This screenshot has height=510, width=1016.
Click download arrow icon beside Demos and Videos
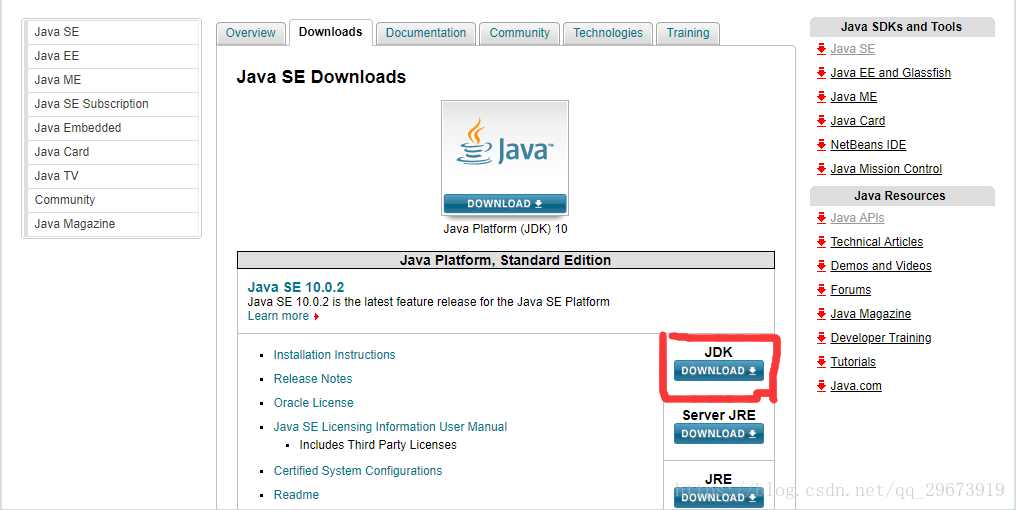pyautogui.click(x=822, y=266)
